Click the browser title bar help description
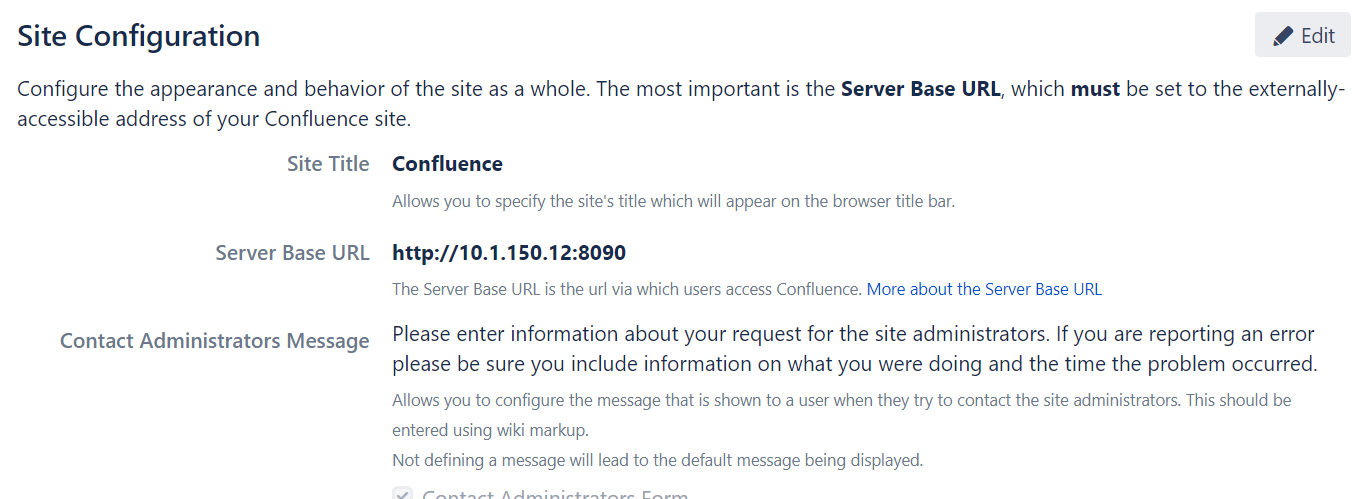The image size is (1360, 499). coord(673,202)
